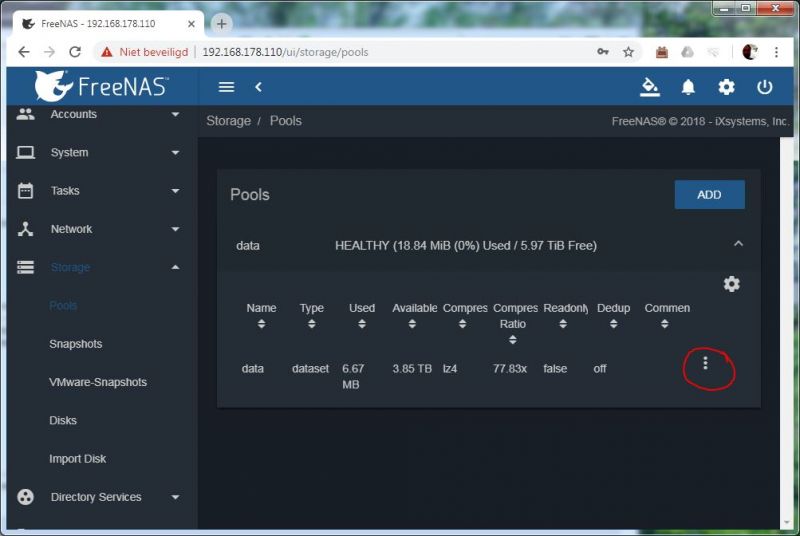Sort by Available column
The image size is (800, 536).
pyautogui.click(x=412, y=324)
